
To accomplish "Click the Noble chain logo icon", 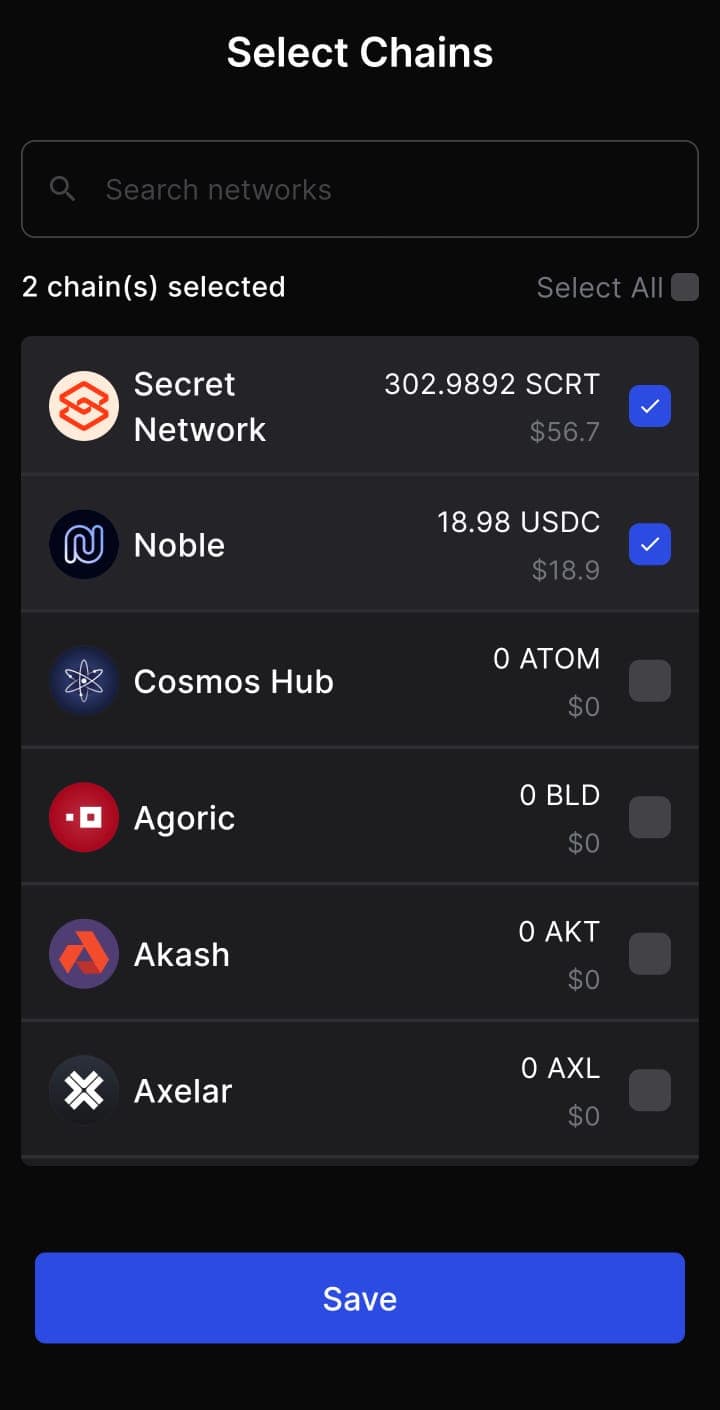I will point(84,544).
